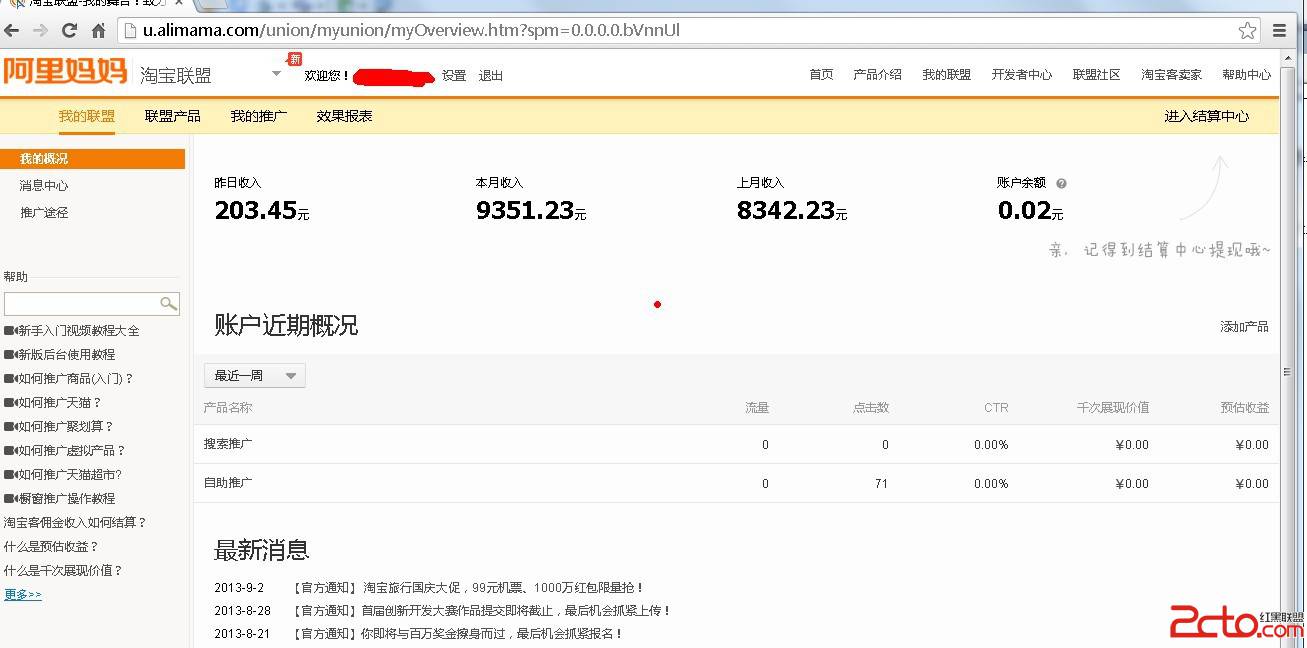Click the 本月收入 amount 9351.23
This screenshot has height=648, width=1307.
pos(525,210)
